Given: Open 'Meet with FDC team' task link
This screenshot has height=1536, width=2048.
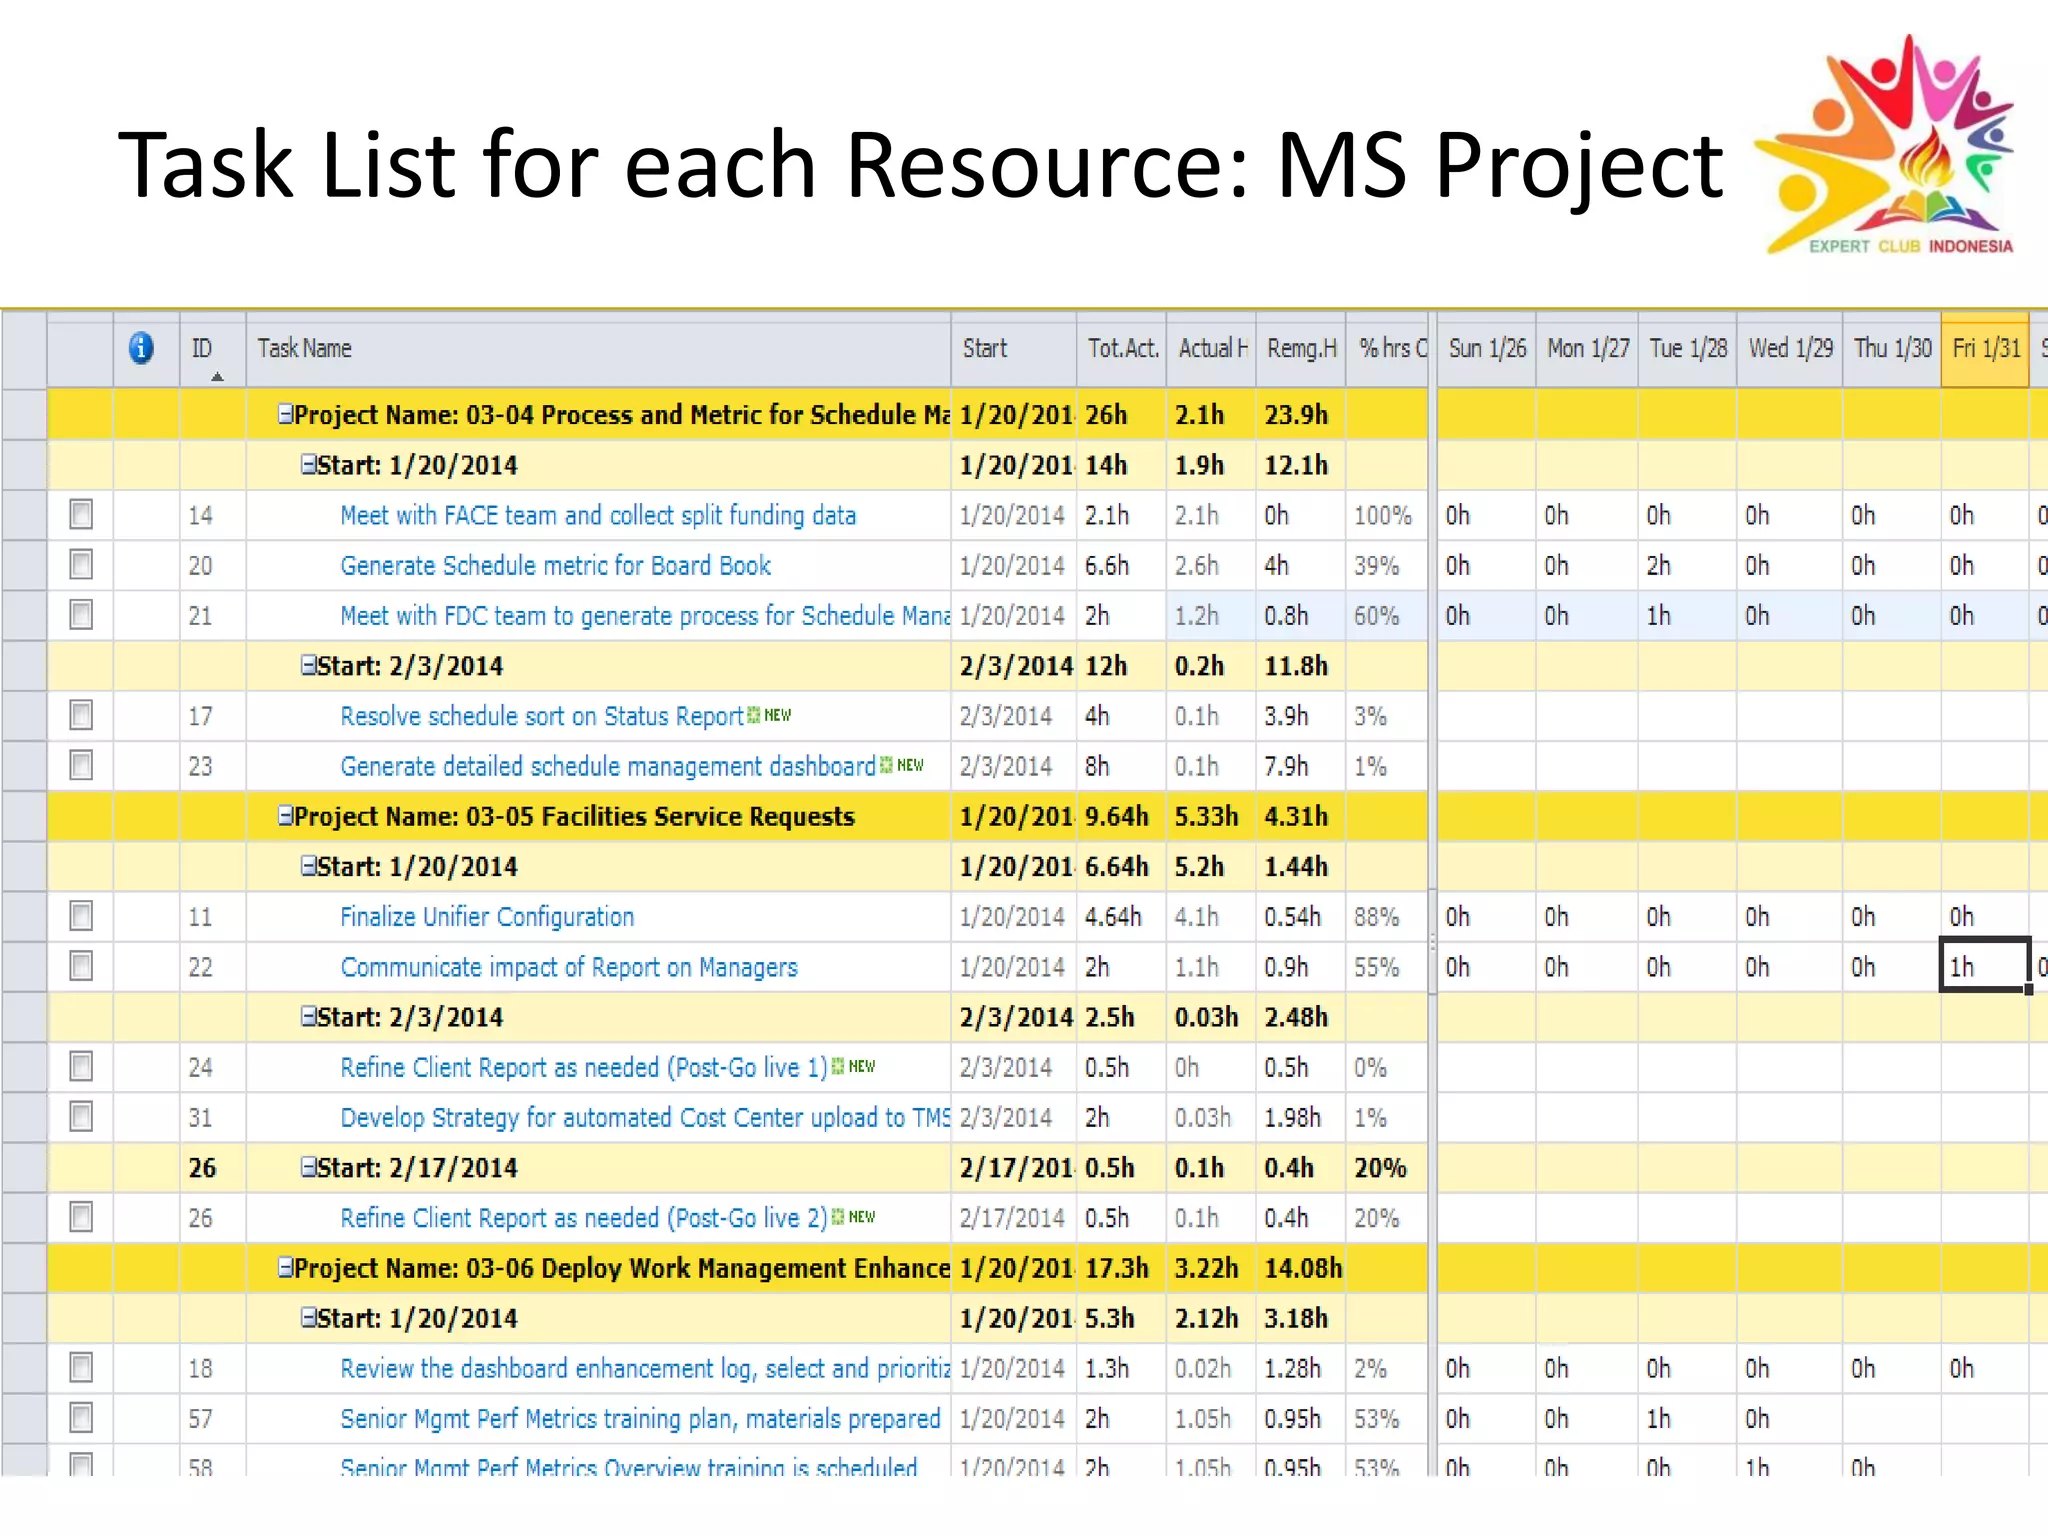Looking at the screenshot, I should coord(645,615).
